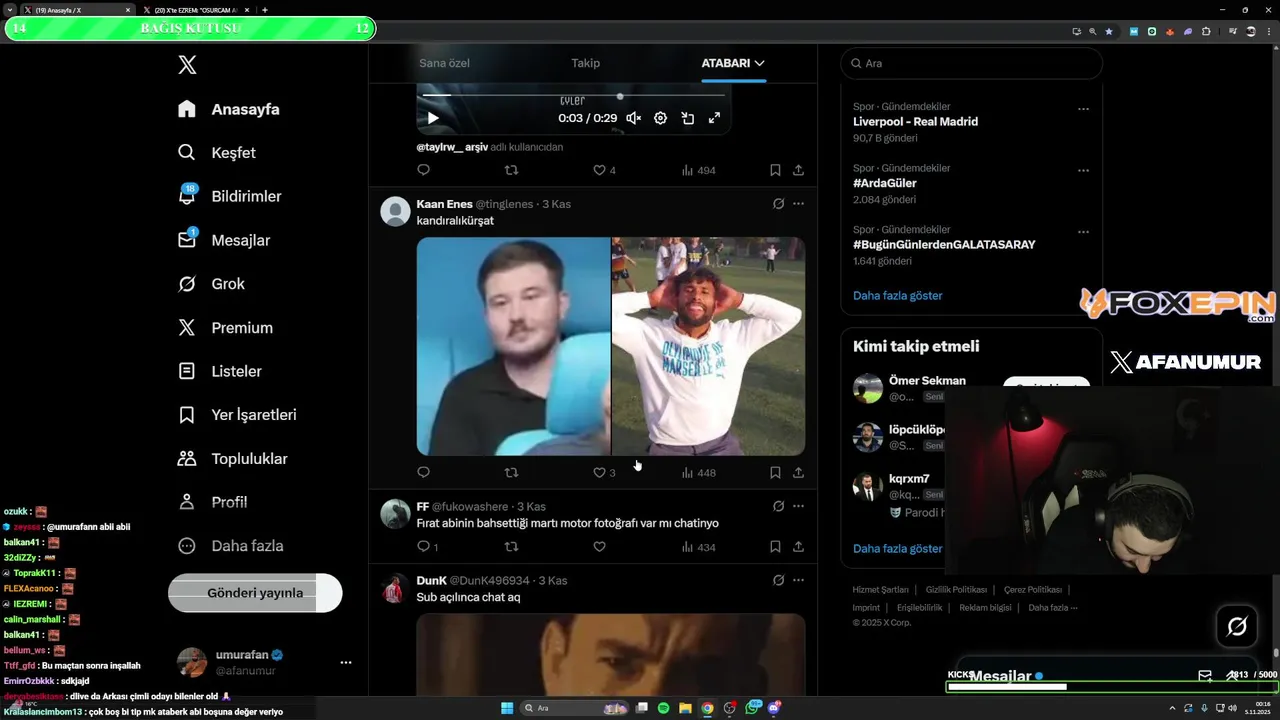This screenshot has width=1280, height=720.
Task: Open left image in Kaan Enes post
Action: tap(513, 346)
